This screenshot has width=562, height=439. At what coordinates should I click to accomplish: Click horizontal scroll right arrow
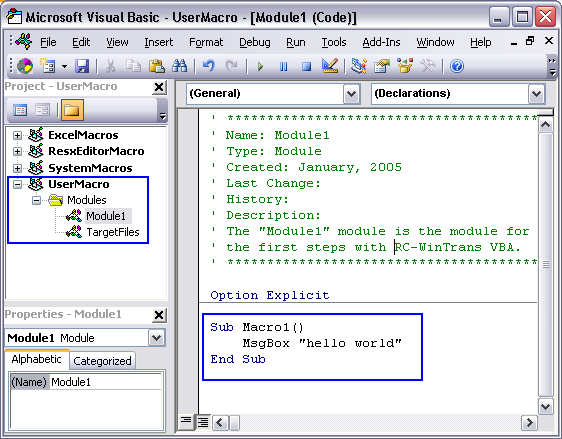click(x=529, y=423)
